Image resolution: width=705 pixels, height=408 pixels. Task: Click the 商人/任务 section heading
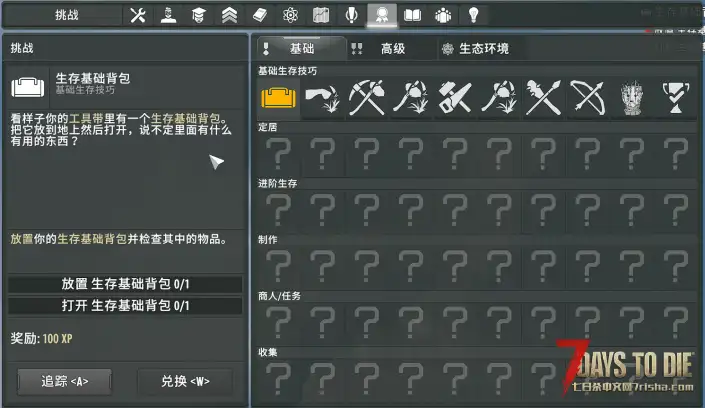[279, 296]
